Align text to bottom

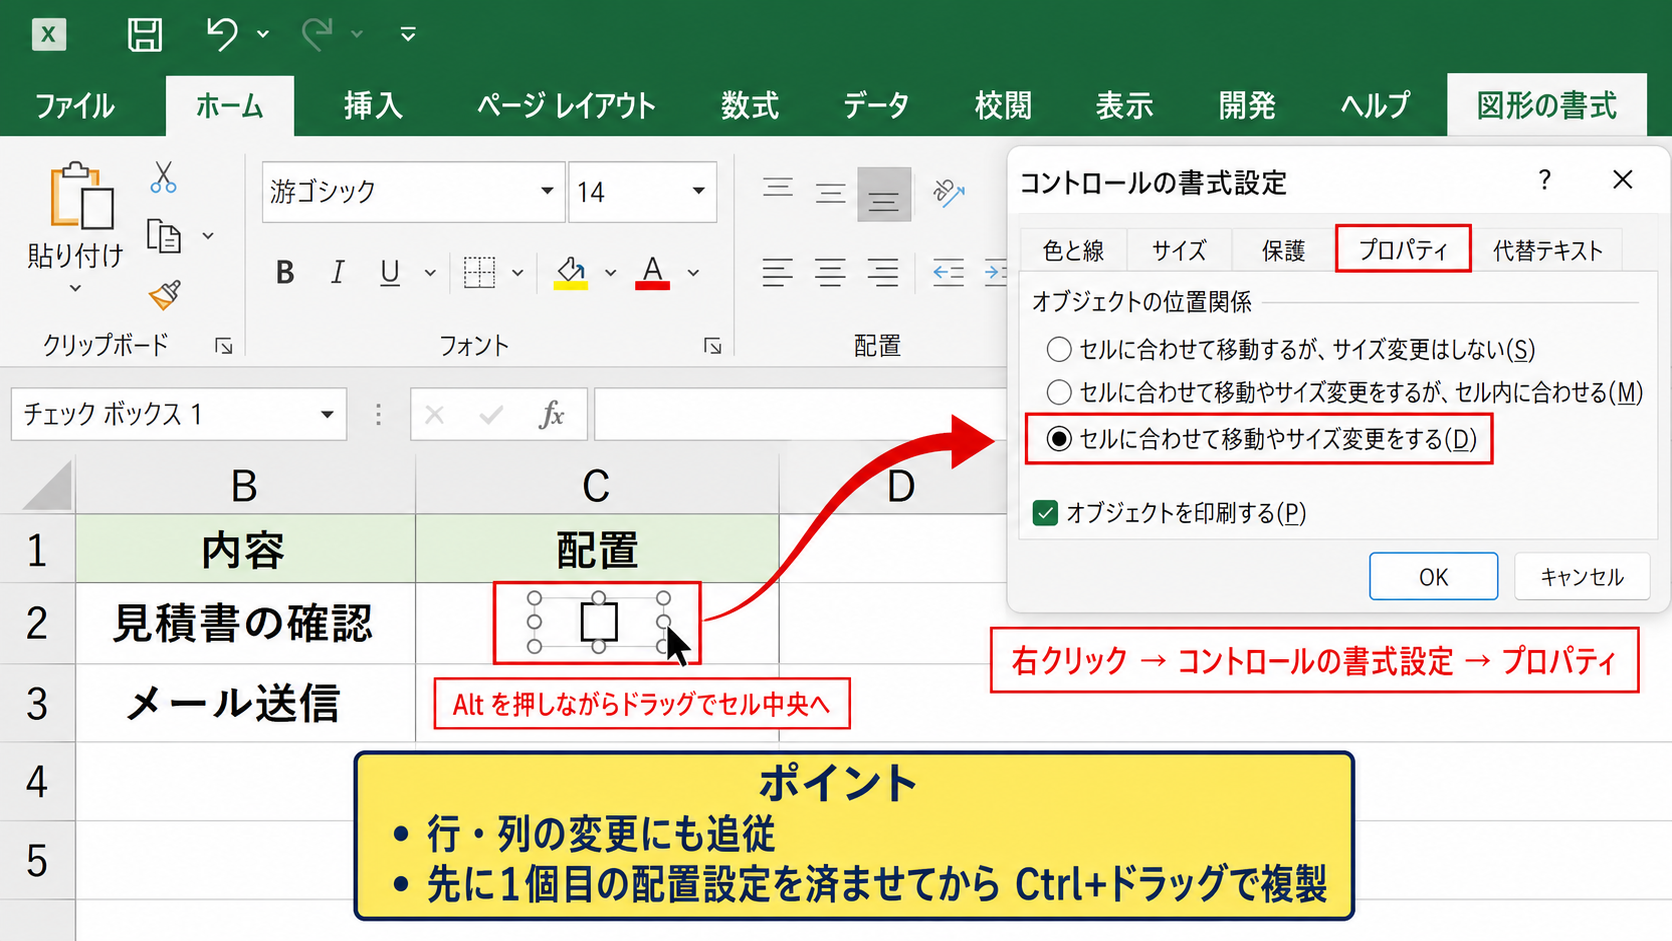pos(884,194)
